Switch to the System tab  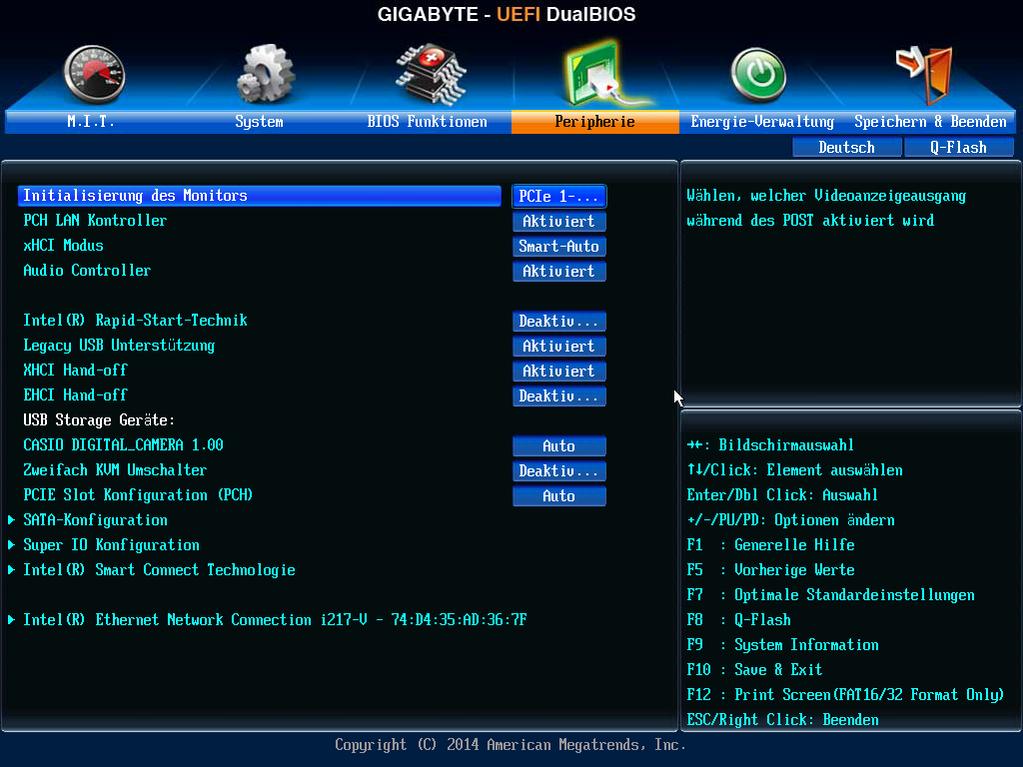(259, 121)
